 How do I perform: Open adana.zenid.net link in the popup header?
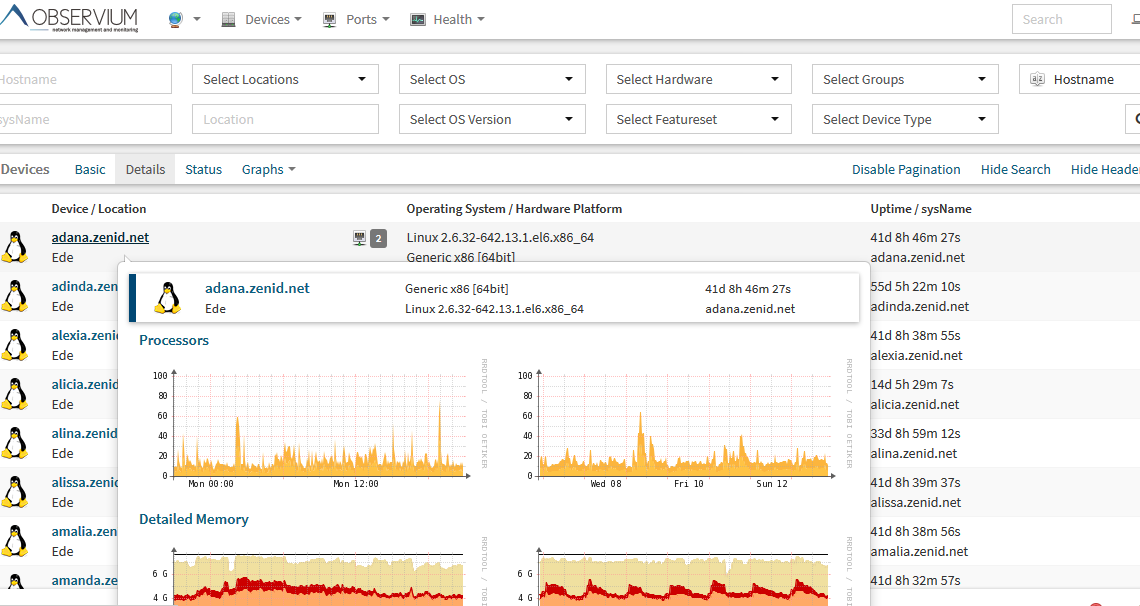pos(257,288)
